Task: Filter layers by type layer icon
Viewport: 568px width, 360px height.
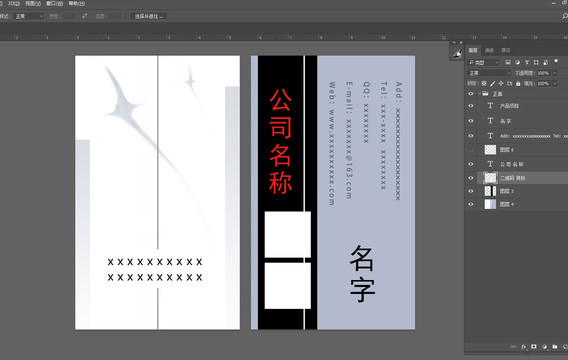Action: [x=527, y=62]
